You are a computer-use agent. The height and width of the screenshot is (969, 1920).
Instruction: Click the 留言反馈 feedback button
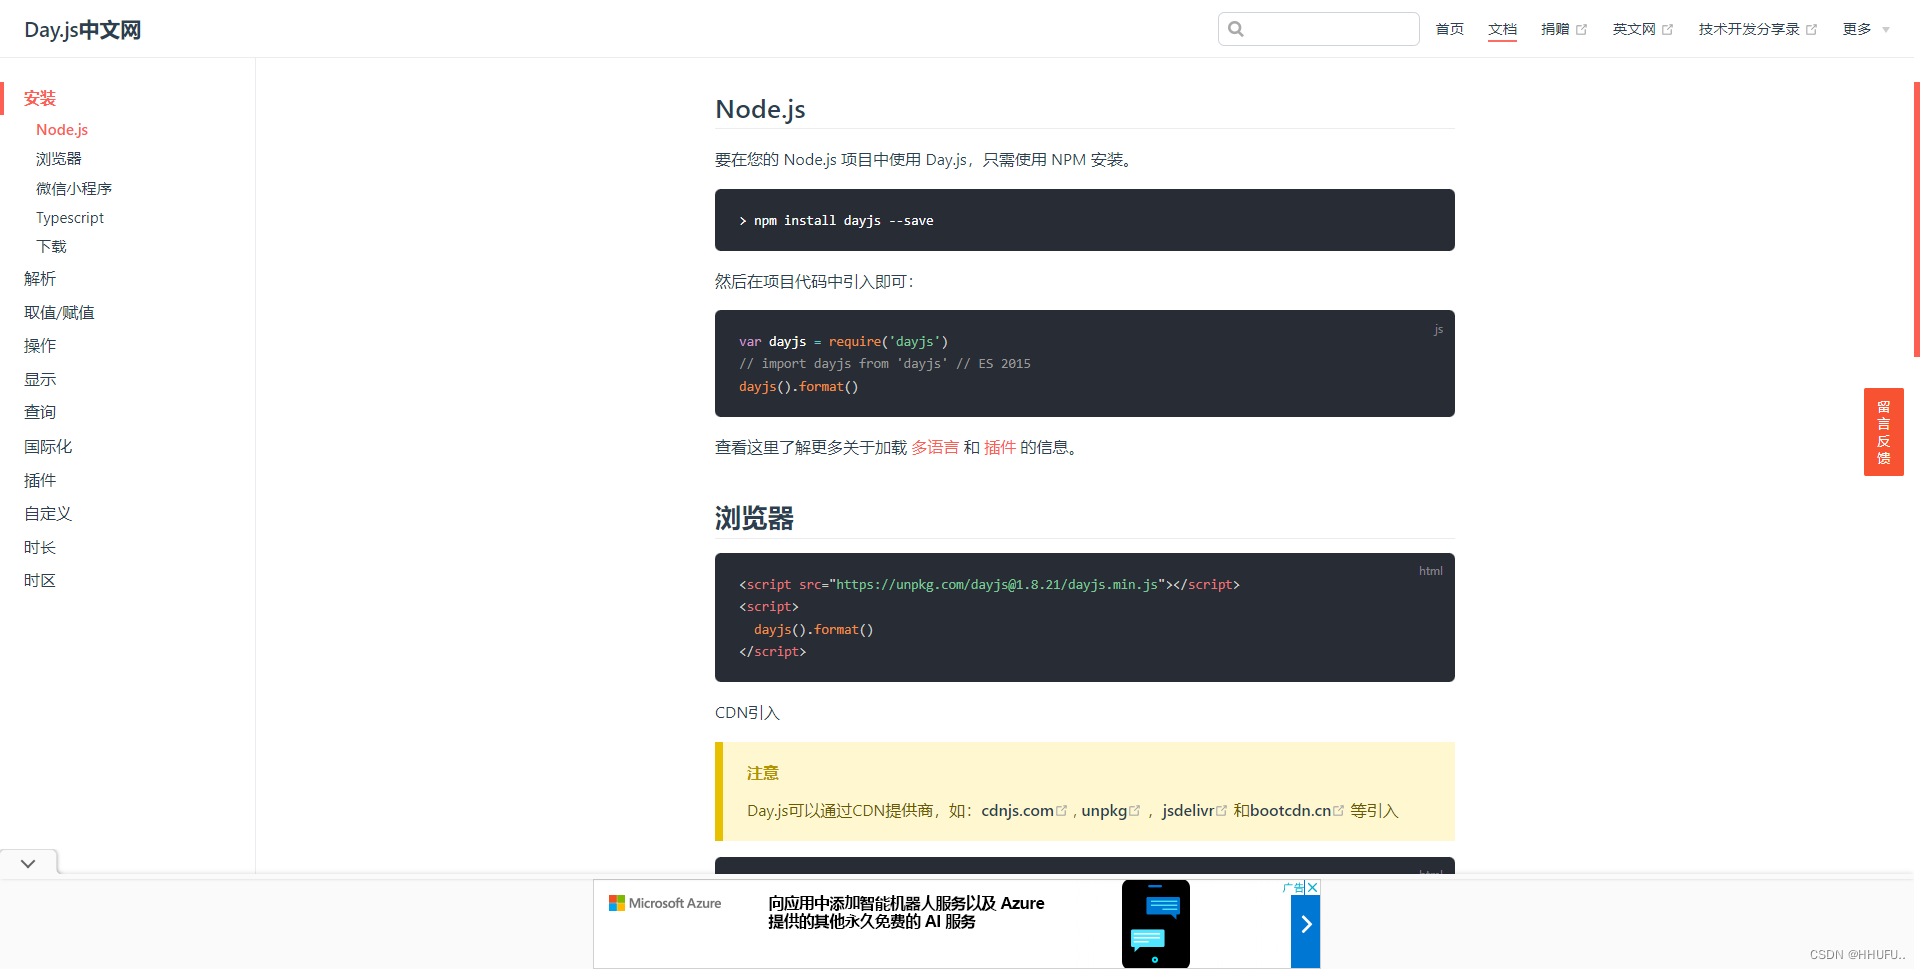[x=1883, y=432]
